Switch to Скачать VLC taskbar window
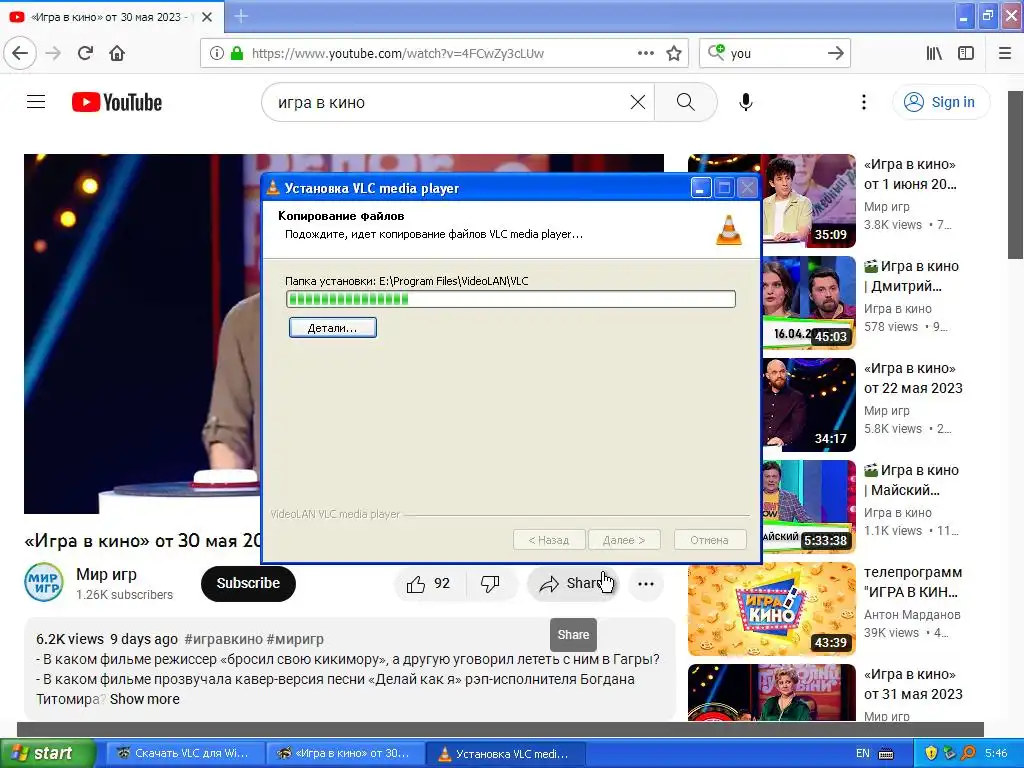 click(x=184, y=754)
